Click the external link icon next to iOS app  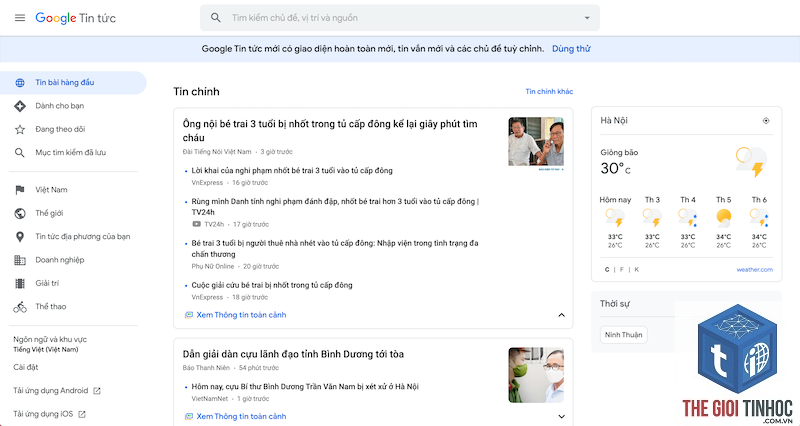pos(82,415)
